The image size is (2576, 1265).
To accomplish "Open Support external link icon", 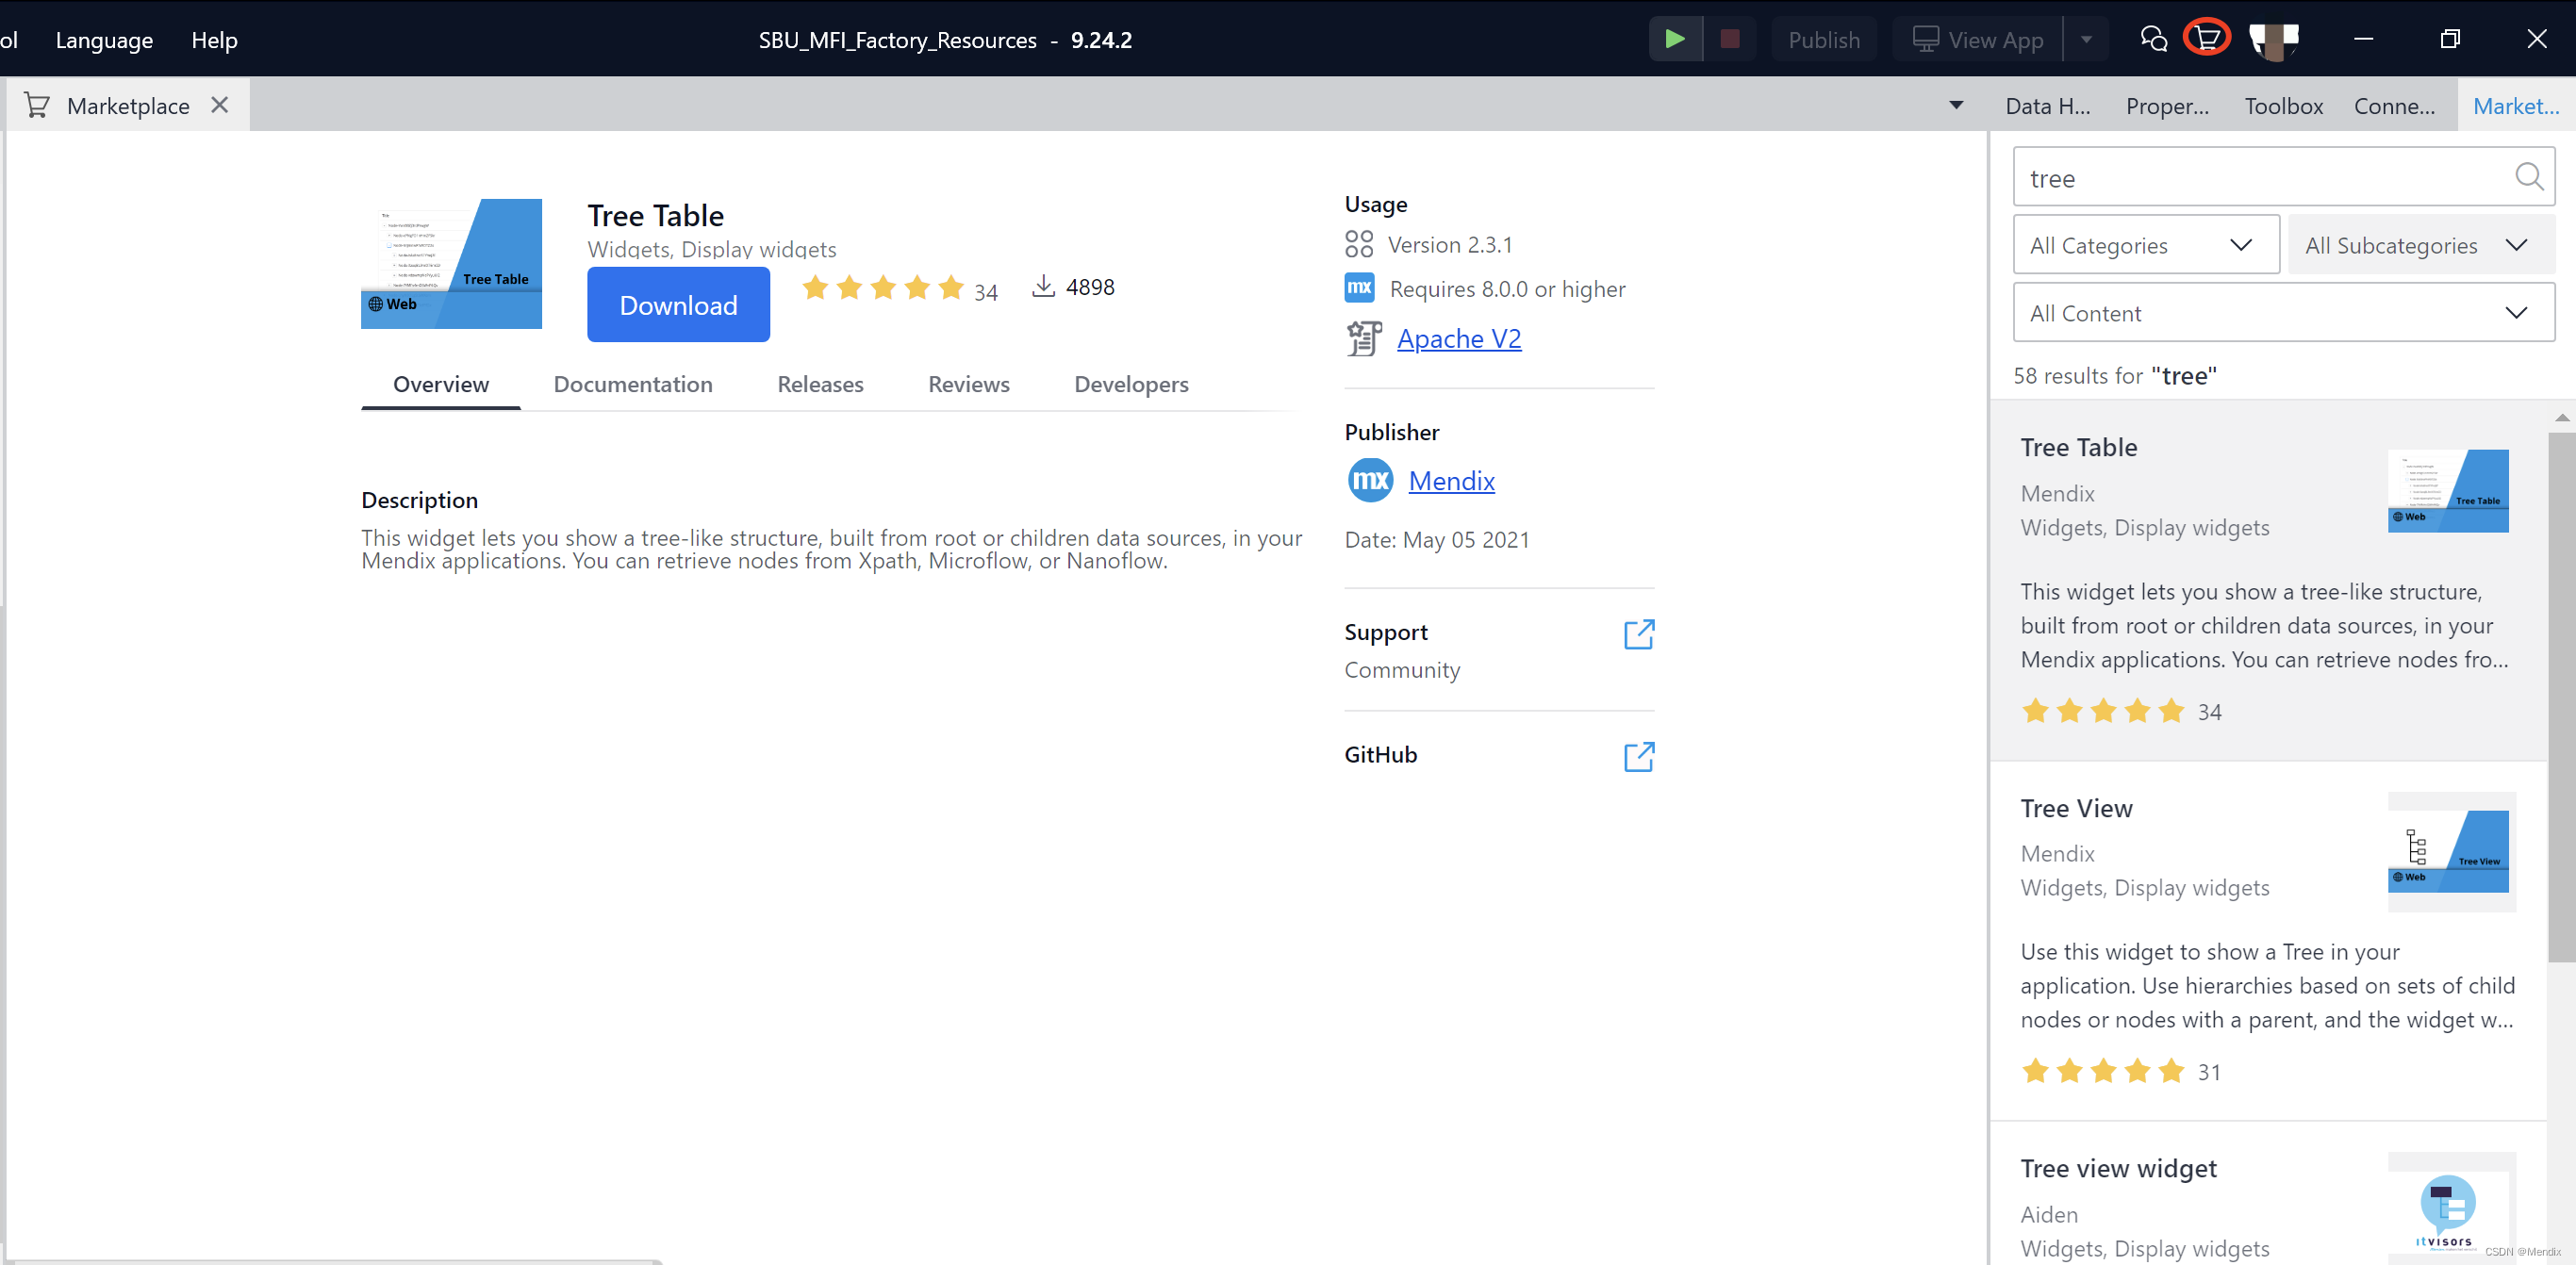I will (1639, 634).
